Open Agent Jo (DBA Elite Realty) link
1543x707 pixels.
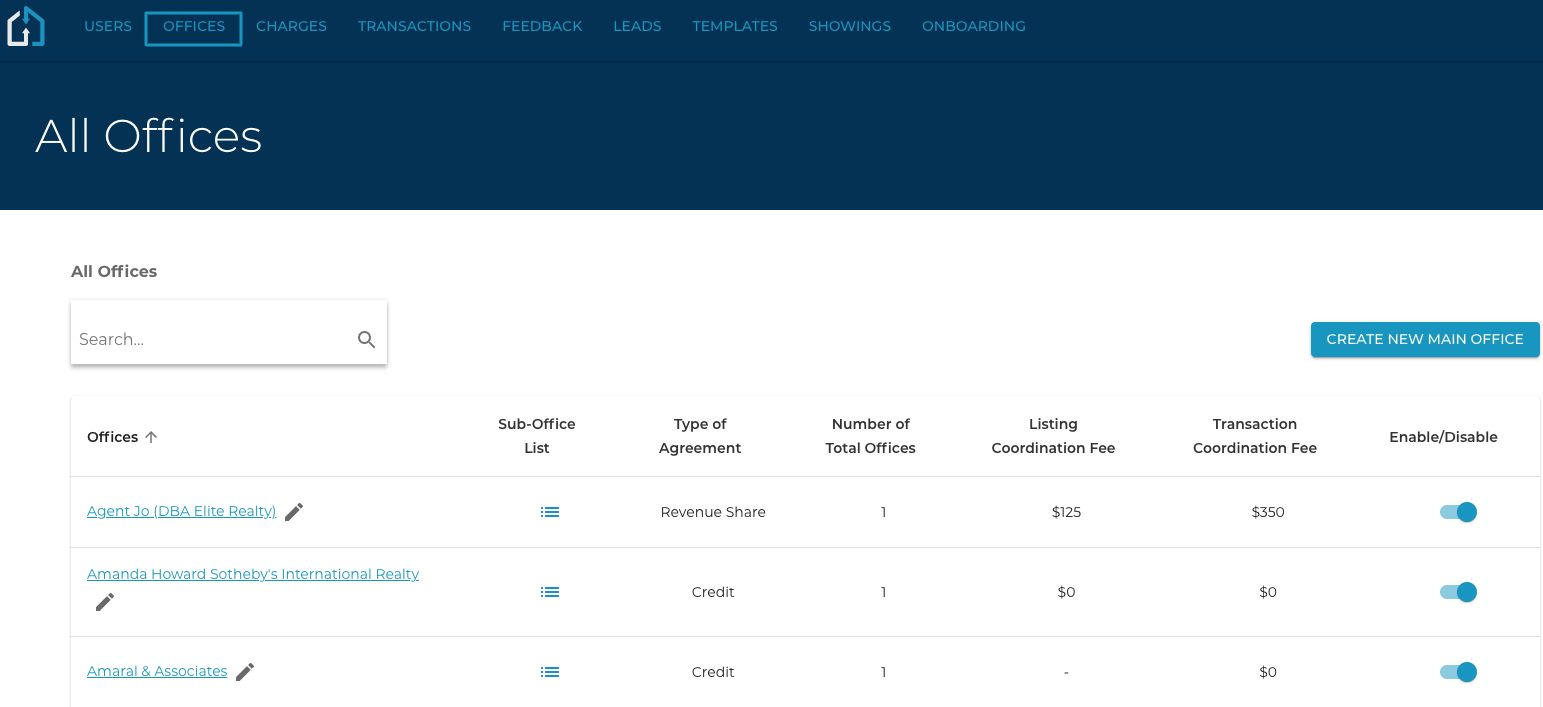coord(181,512)
